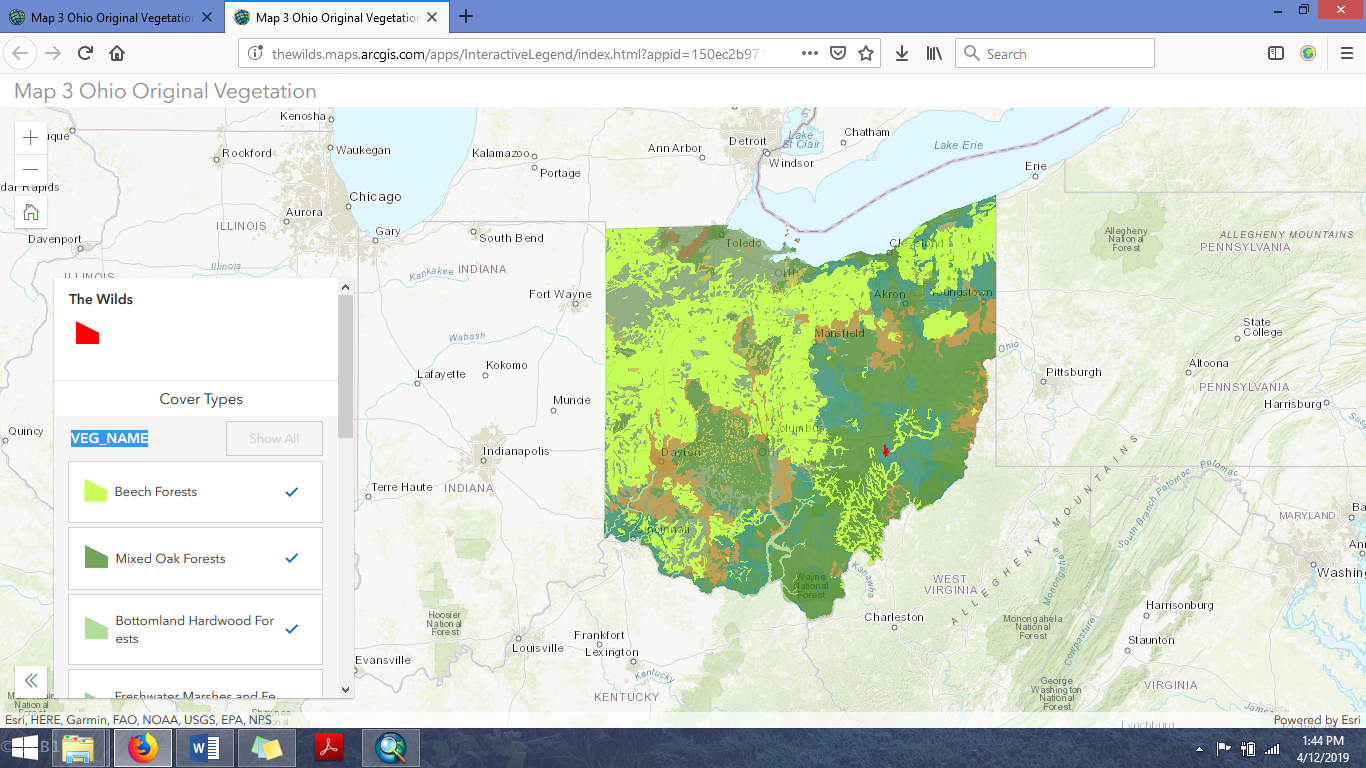Open the Page actions ellipsis menu
Image resolution: width=1366 pixels, height=768 pixels.
point(808,54)
